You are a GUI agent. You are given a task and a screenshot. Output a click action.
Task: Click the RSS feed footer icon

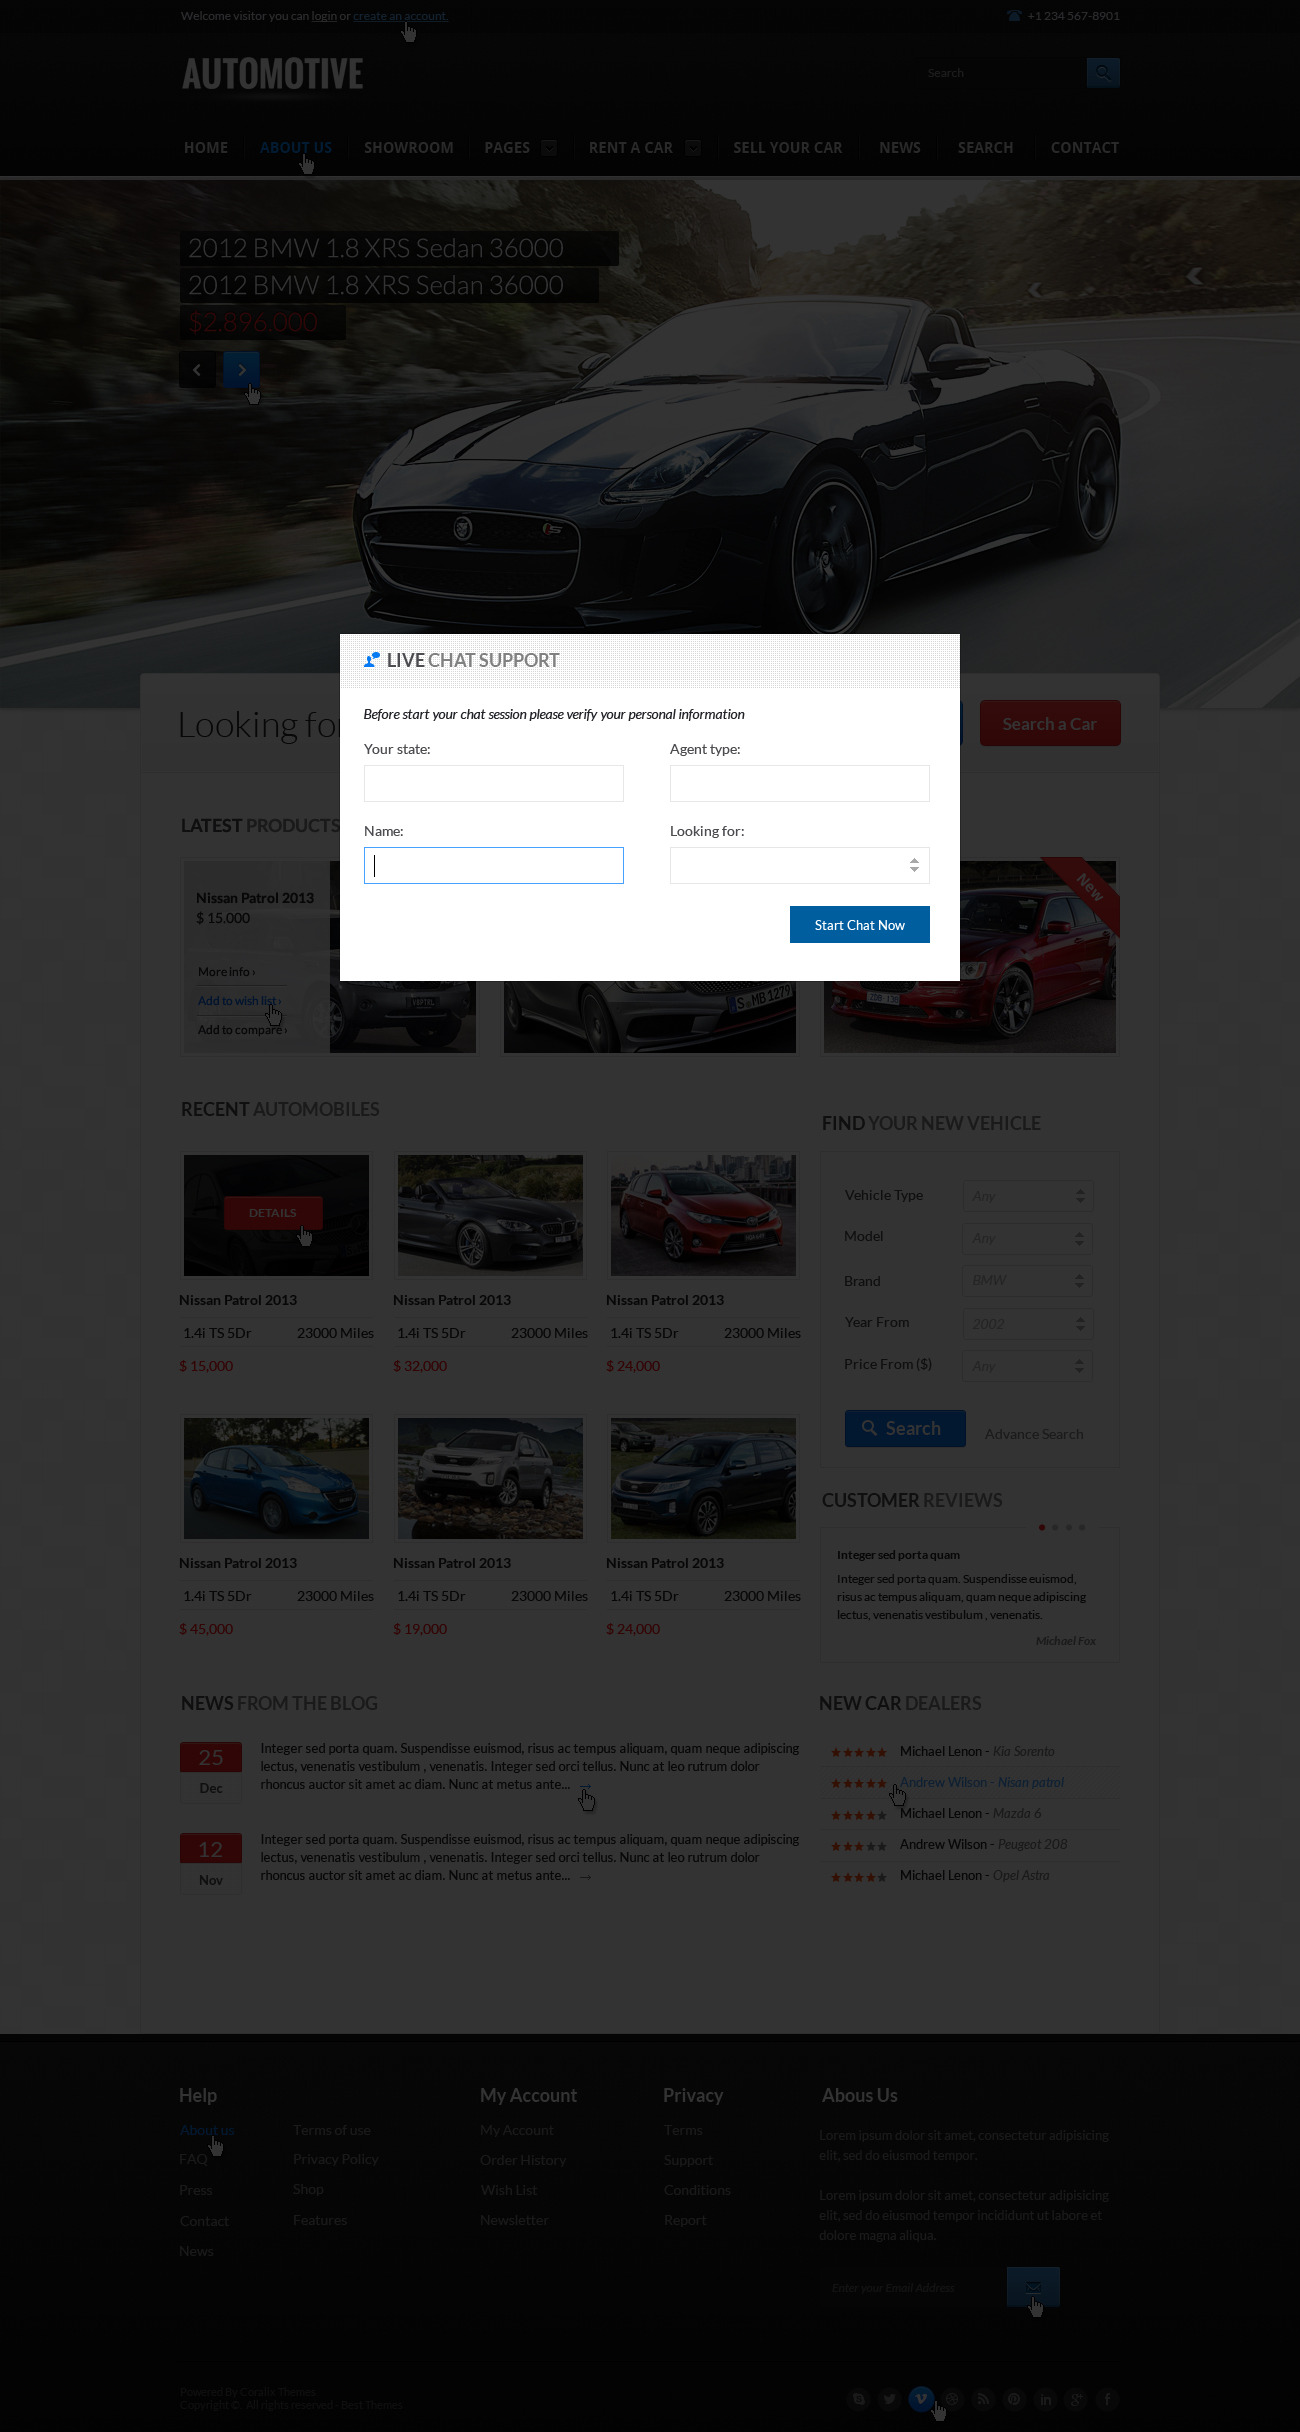983,2399
